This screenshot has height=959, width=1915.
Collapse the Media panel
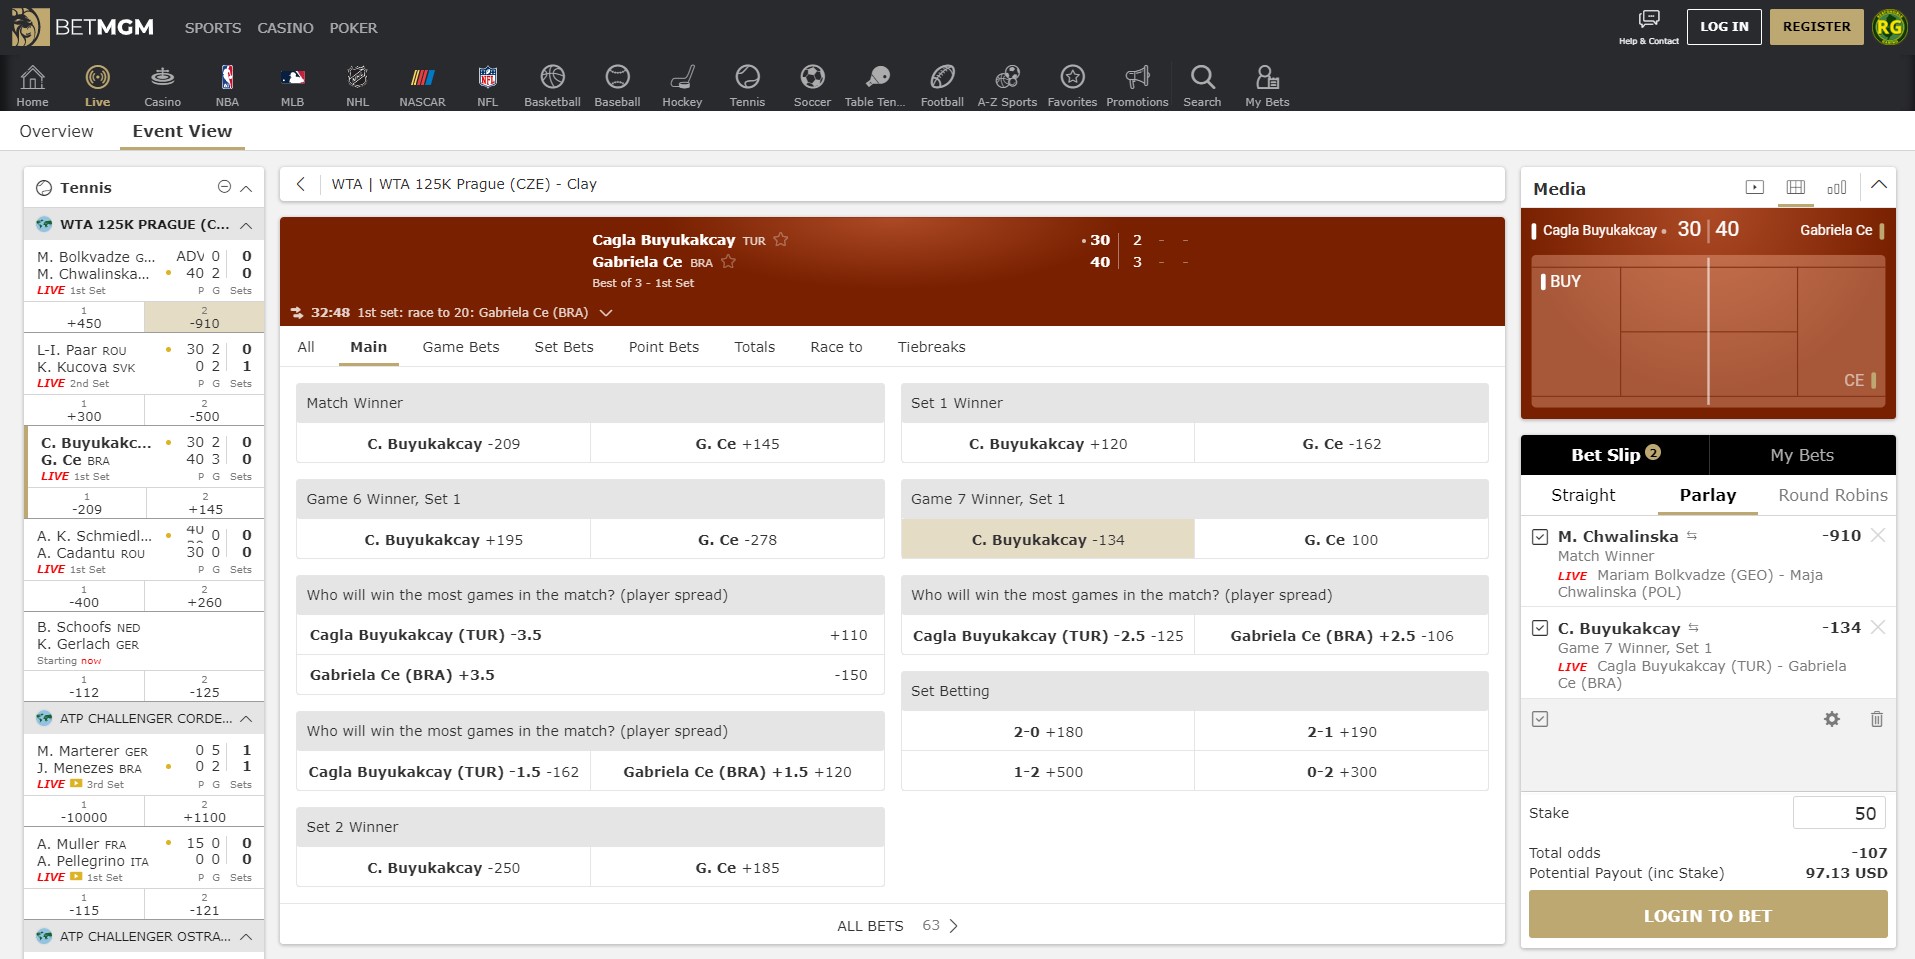click(x=1879, y=185)
